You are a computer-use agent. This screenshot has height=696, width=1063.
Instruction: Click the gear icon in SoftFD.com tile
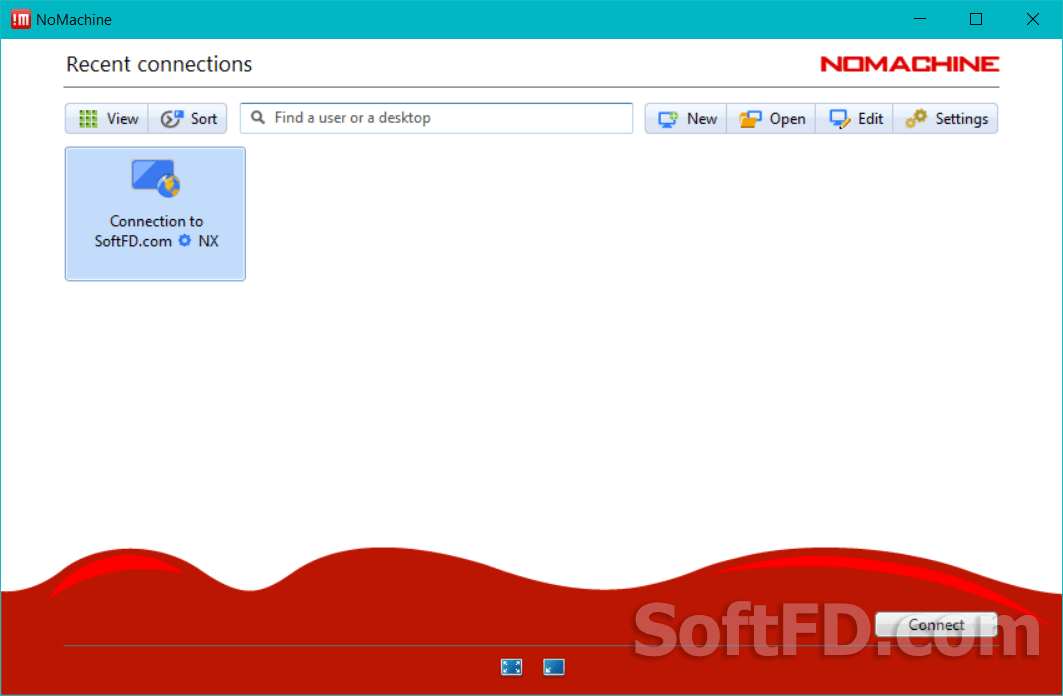pos(184,241)
